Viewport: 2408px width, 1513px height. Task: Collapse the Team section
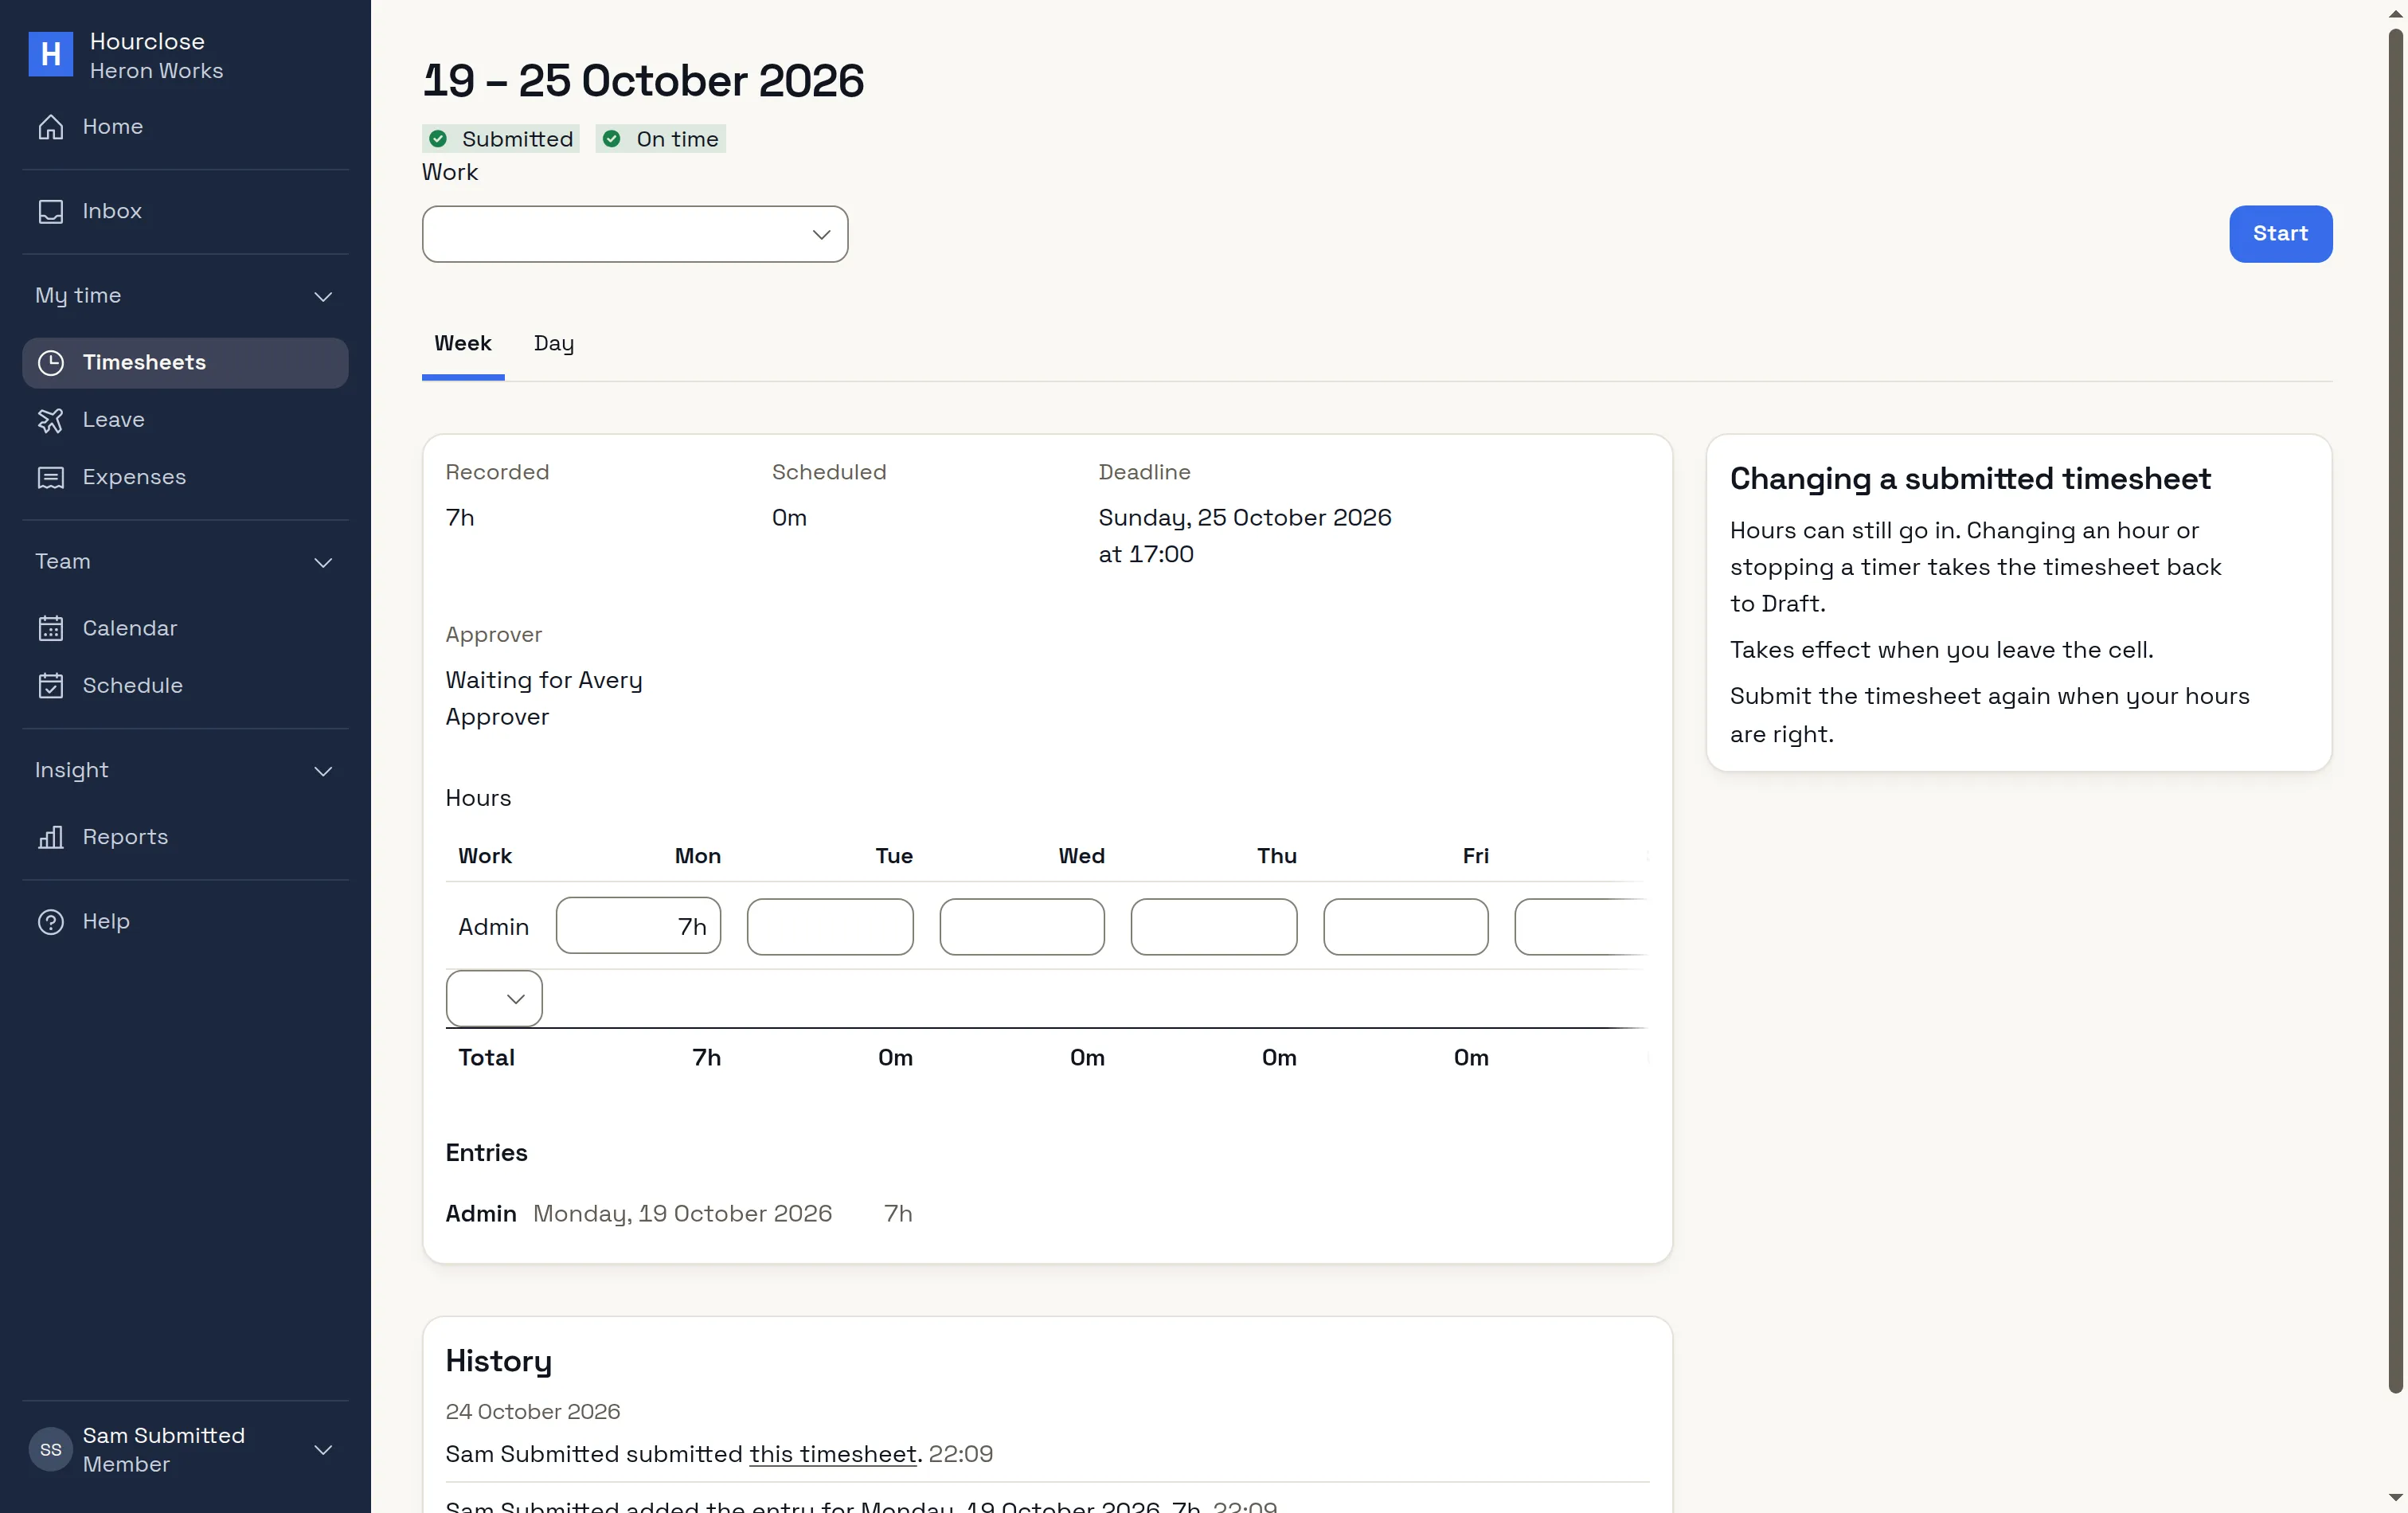point(185,562)
